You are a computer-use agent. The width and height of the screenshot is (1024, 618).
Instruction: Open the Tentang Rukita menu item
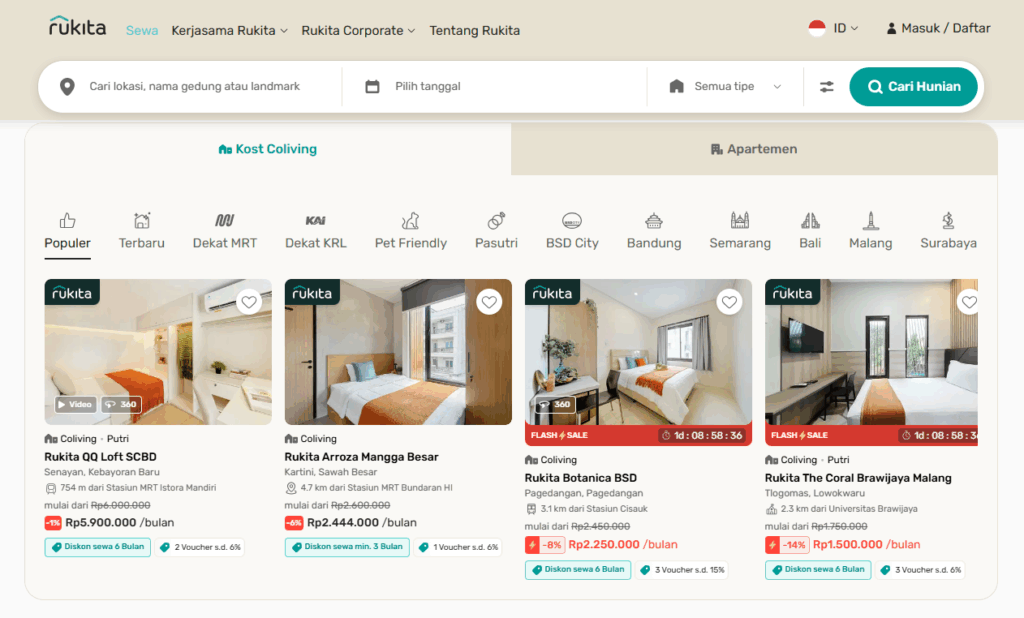pos(475,31)
